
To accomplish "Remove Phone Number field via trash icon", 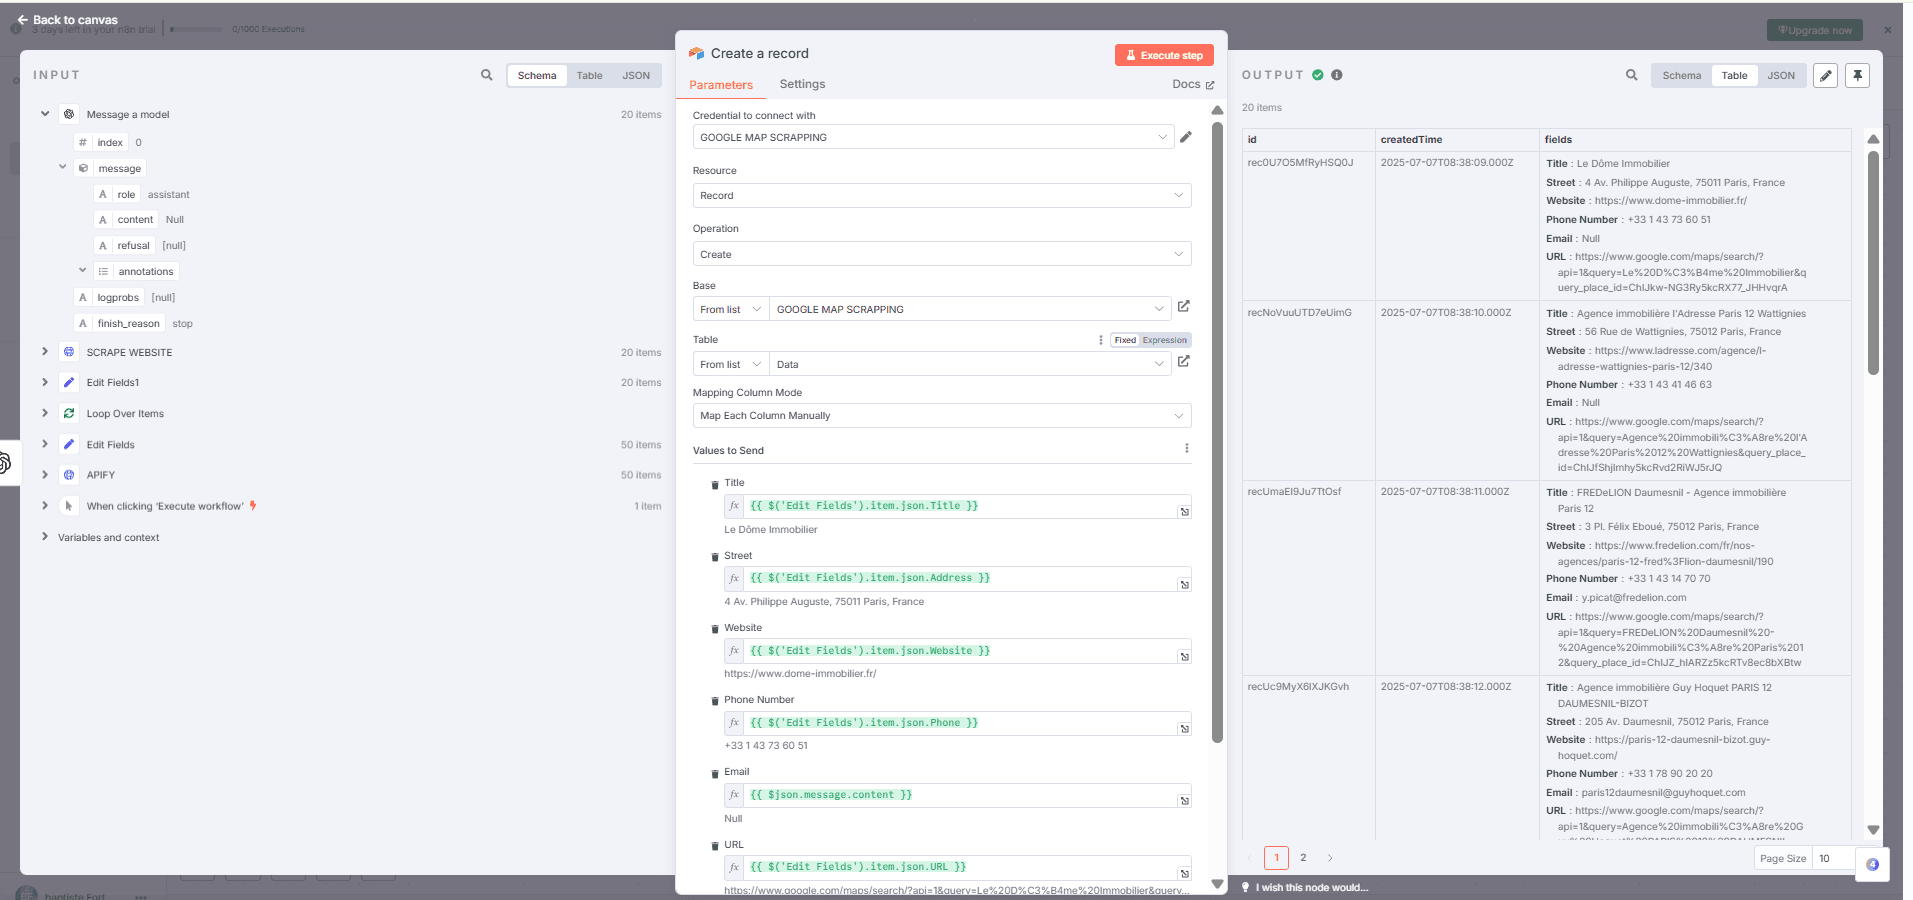I will (x=714, y=701).
